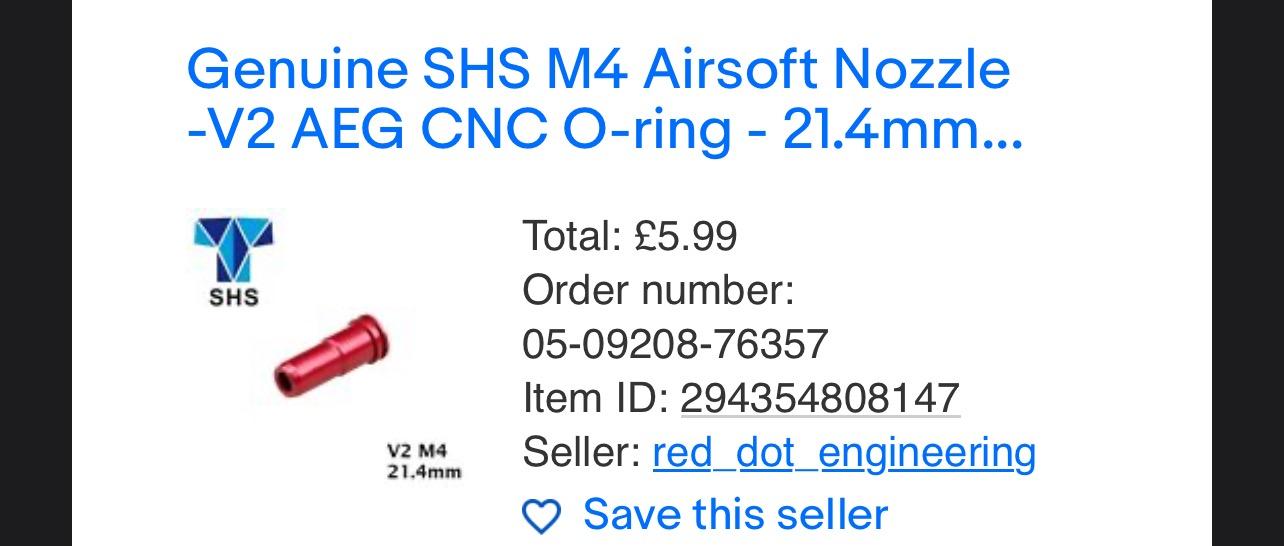Click the V2 M4 21.4mm image caption
This screenshot has width=1284, height=546.
pyautogui.click(x=424, y=461)
